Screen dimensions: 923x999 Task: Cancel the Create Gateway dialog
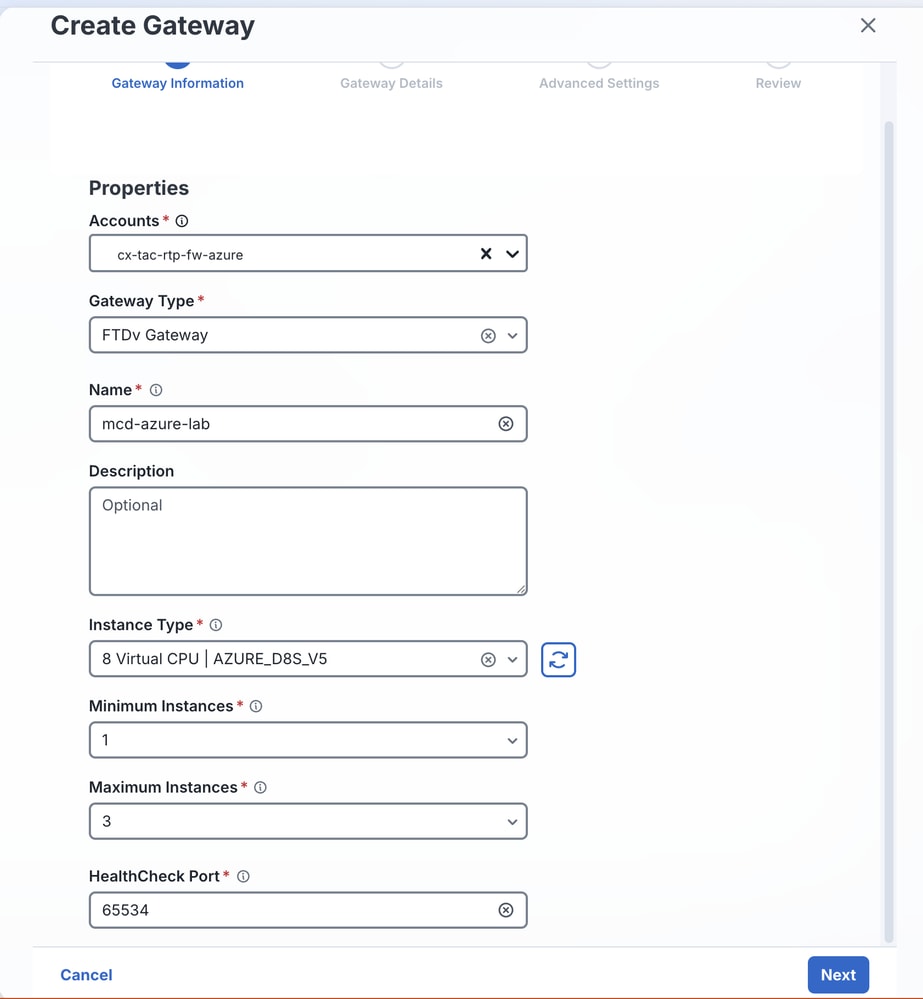pos(86,975)
